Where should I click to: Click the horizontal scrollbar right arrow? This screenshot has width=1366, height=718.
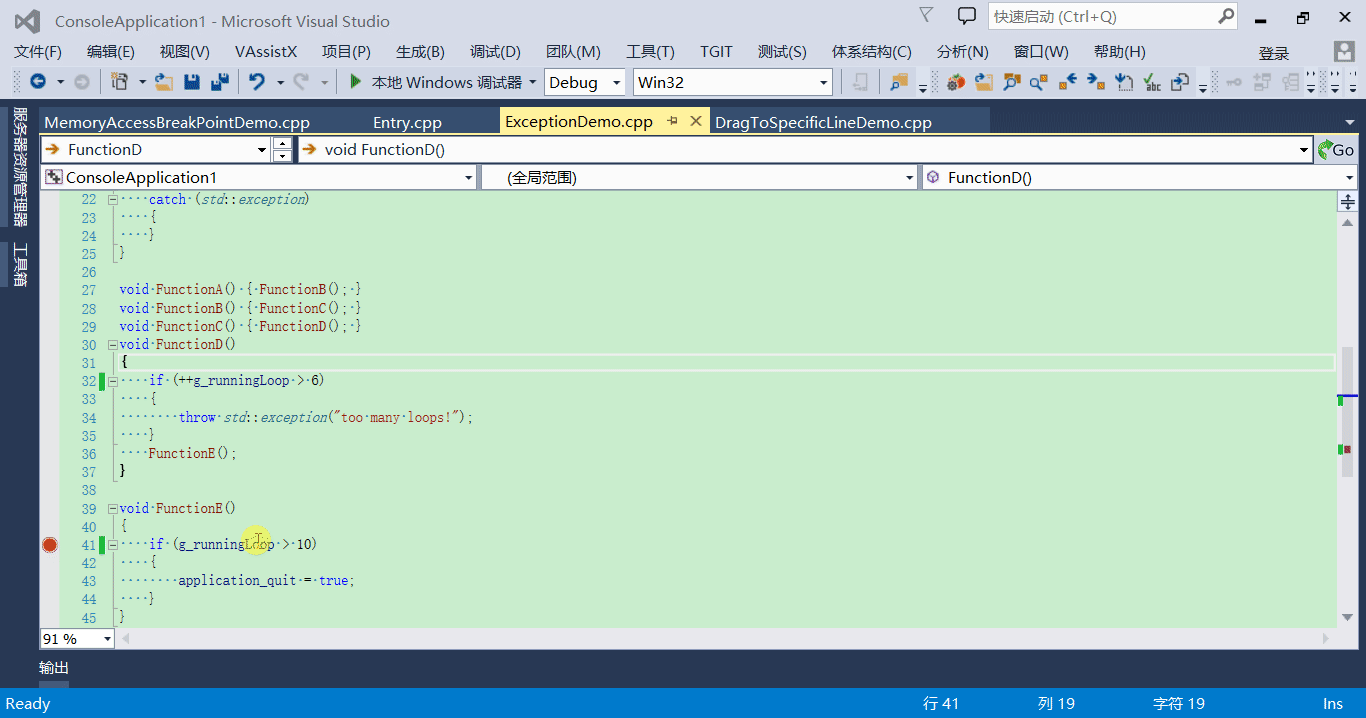[1326, 638]
